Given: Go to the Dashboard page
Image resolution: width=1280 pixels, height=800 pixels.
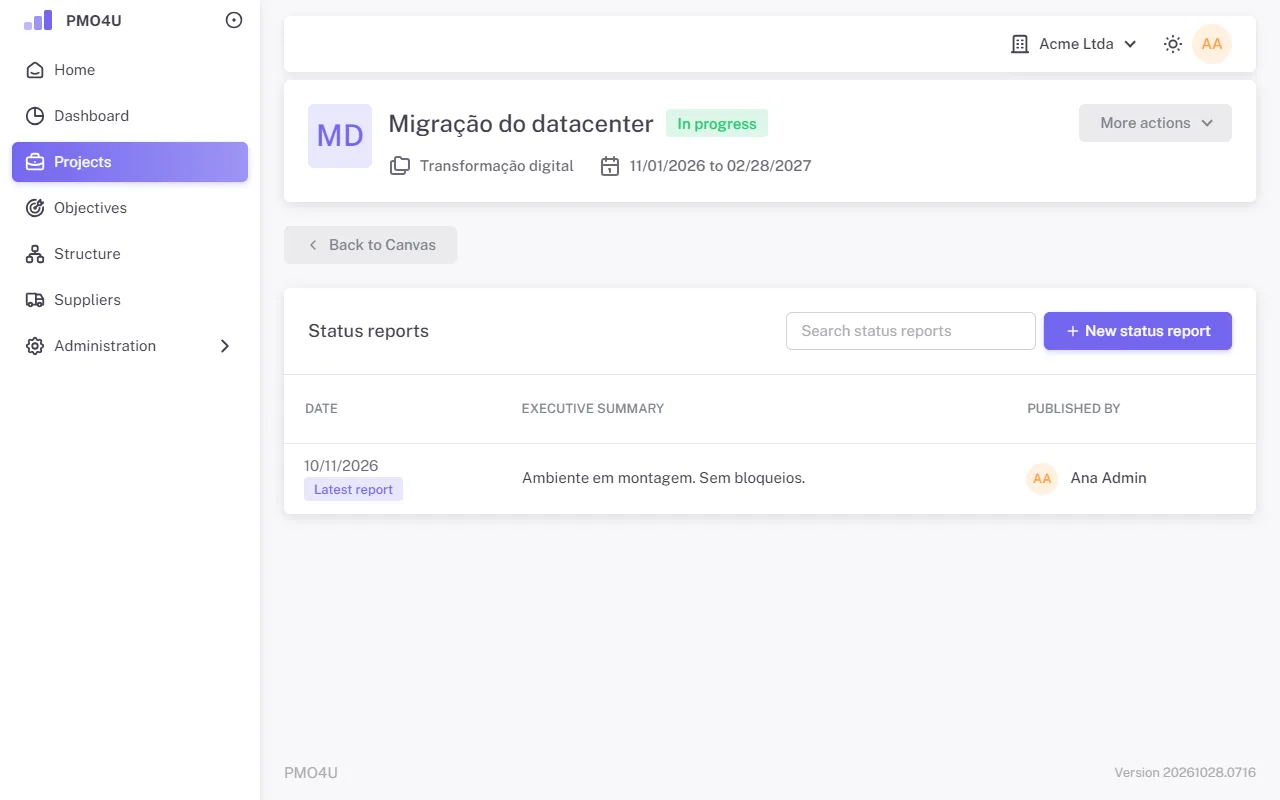Looking at the screenshot, I should point(130,116).
